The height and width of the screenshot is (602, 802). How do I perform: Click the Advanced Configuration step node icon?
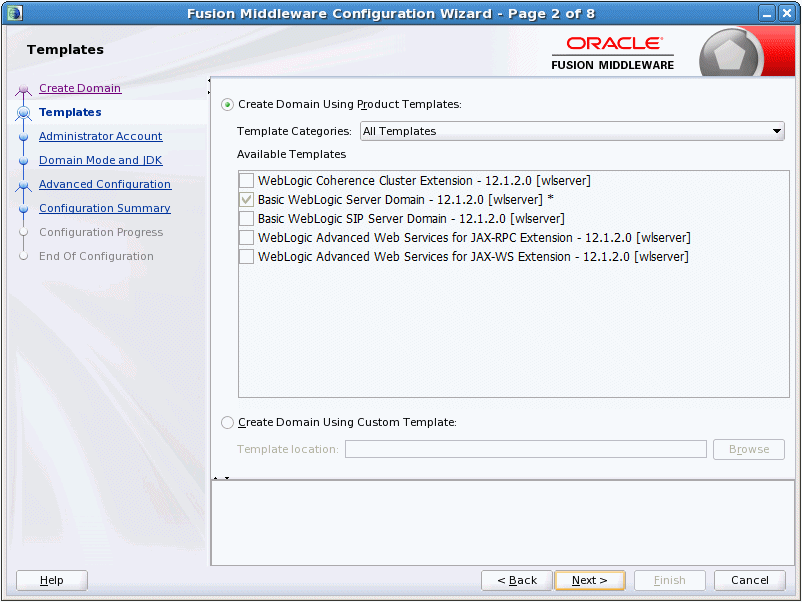(24, 186)
